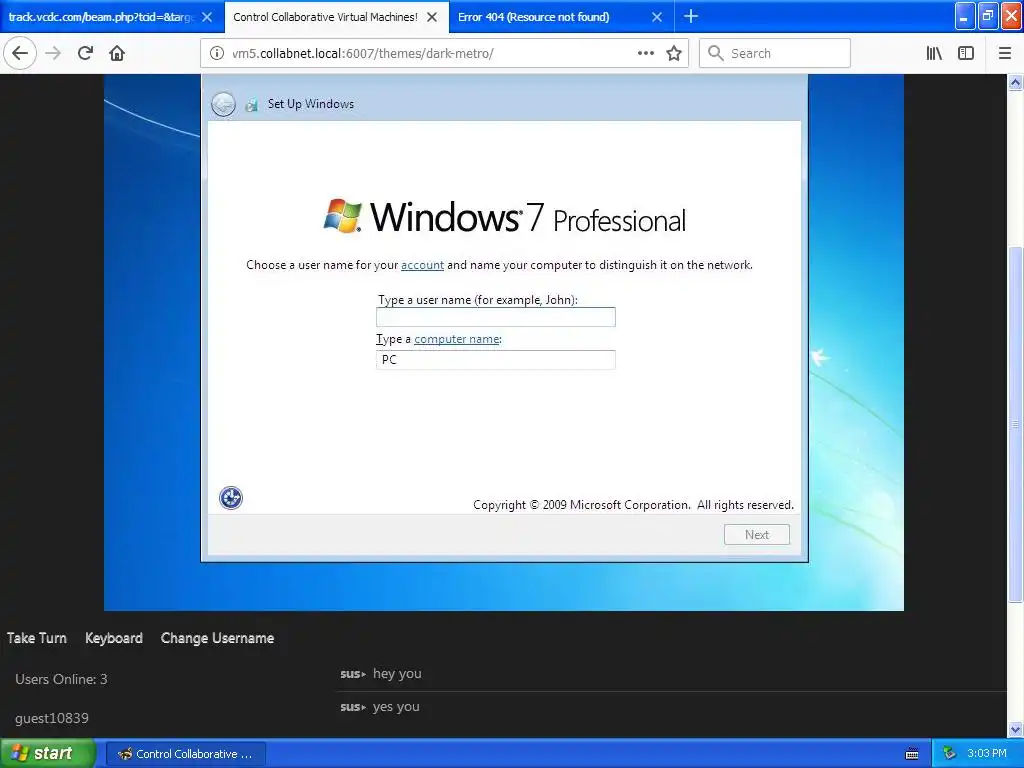This screenshot has height=768, width=1024.
Task: View site information icon in address bar
Action: (217, 54)
